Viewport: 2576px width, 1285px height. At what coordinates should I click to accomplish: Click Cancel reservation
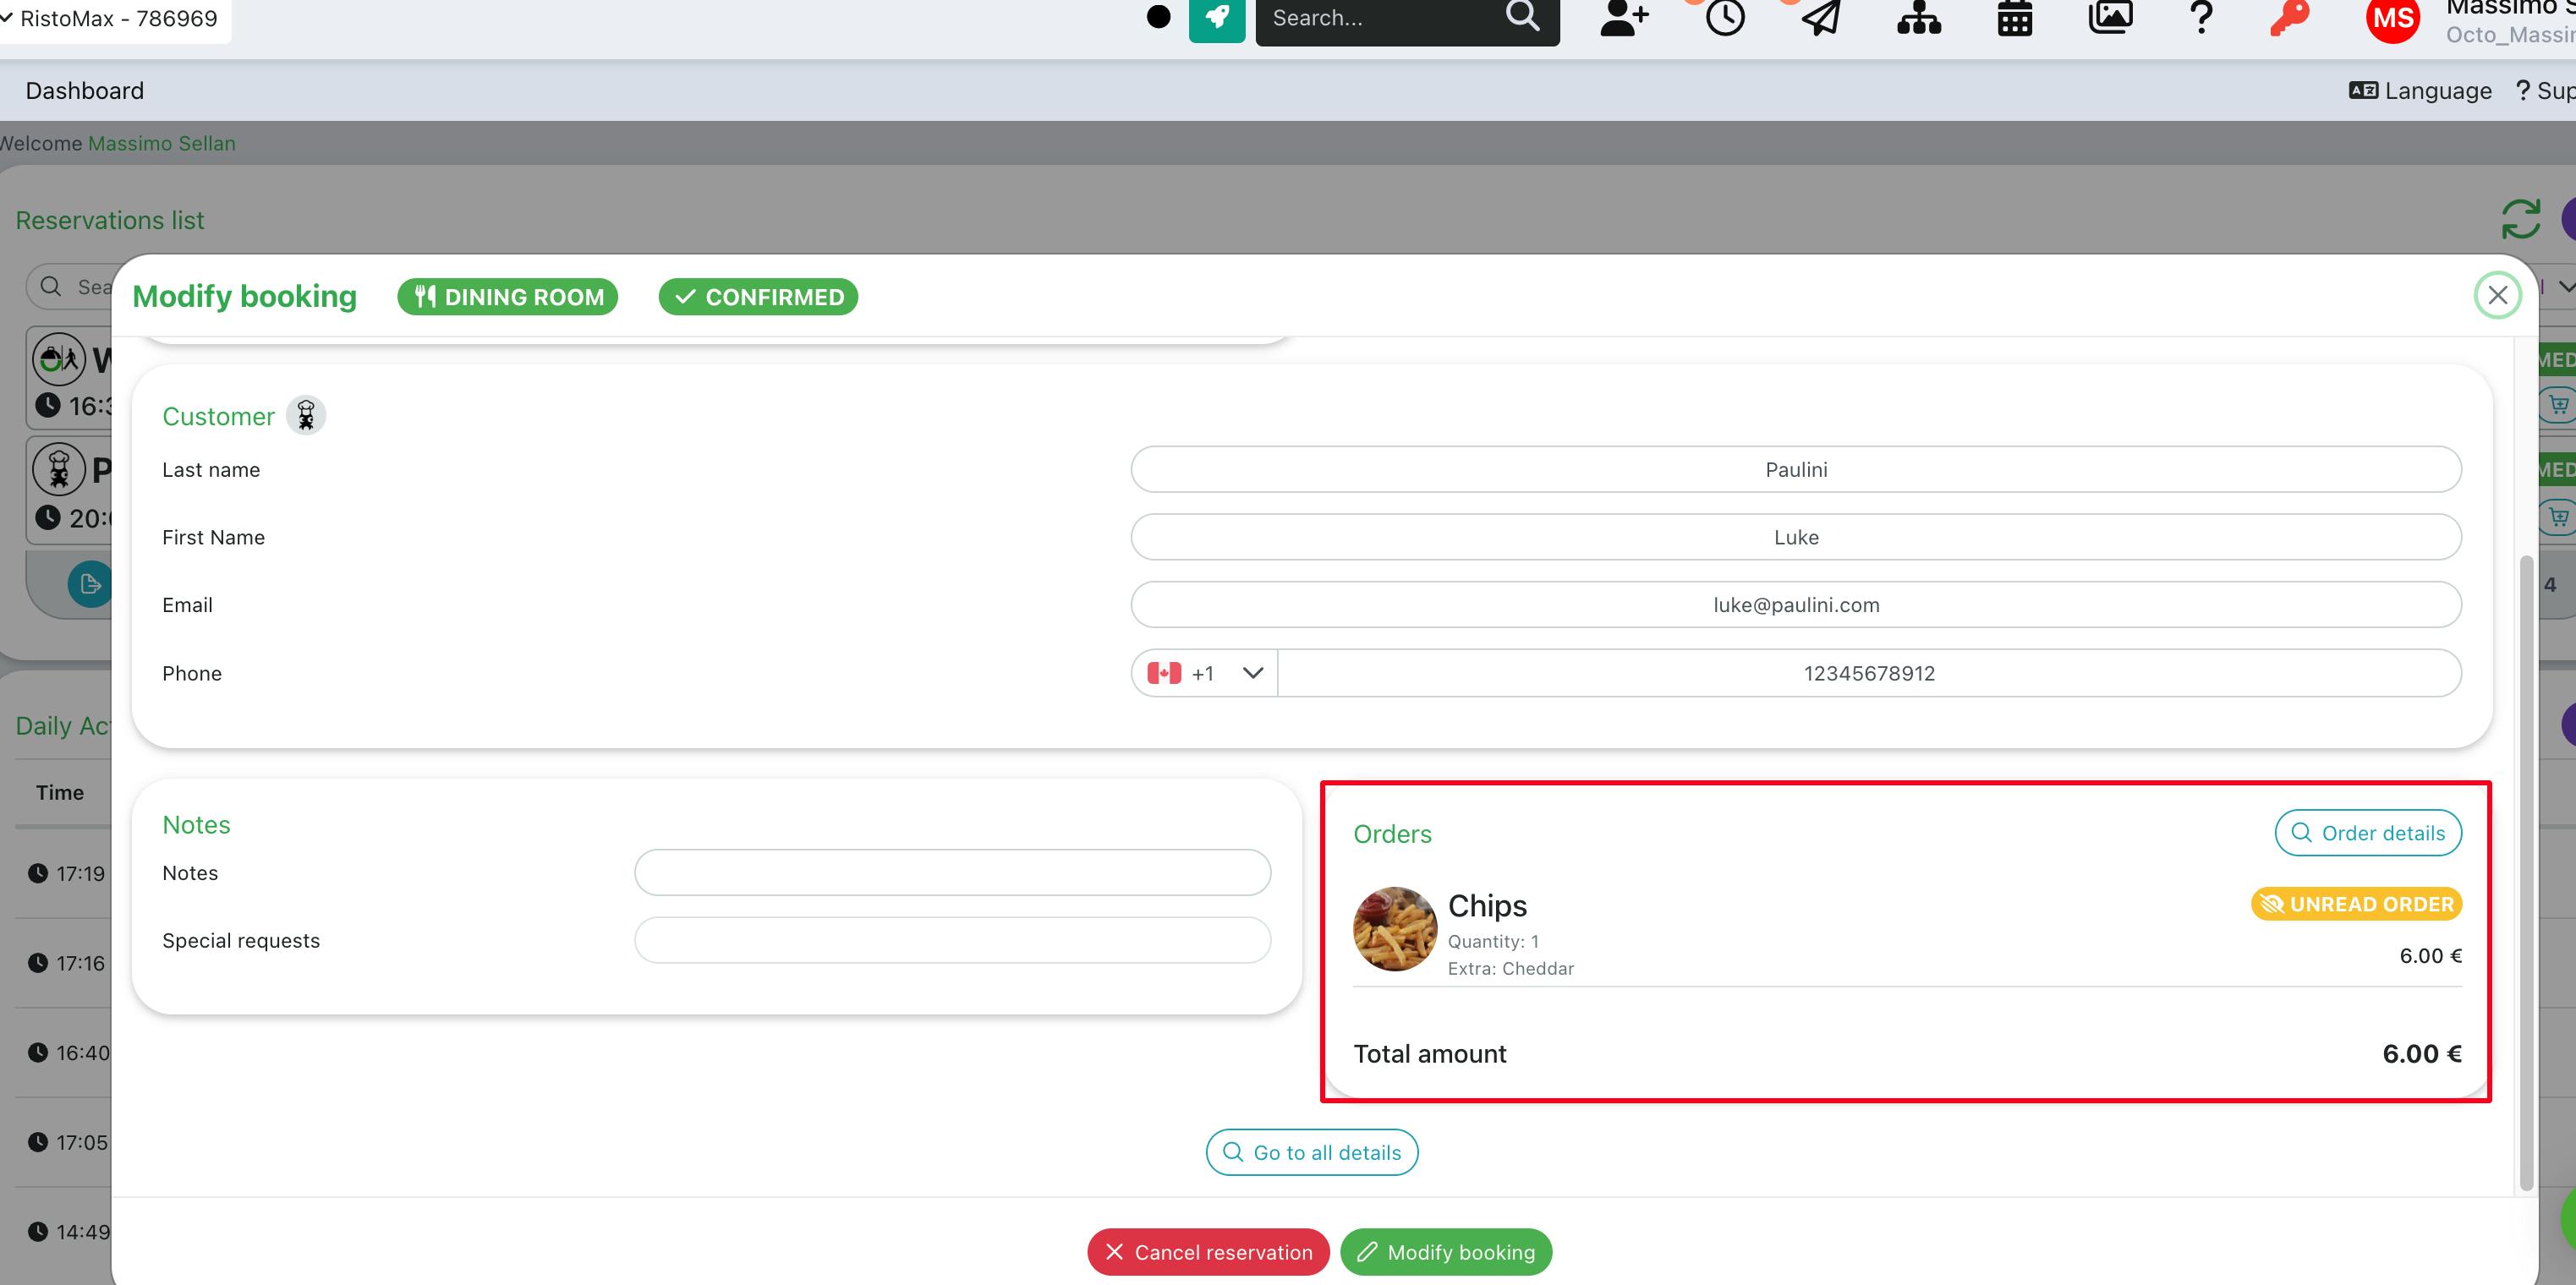(x=1208, y=1252)
